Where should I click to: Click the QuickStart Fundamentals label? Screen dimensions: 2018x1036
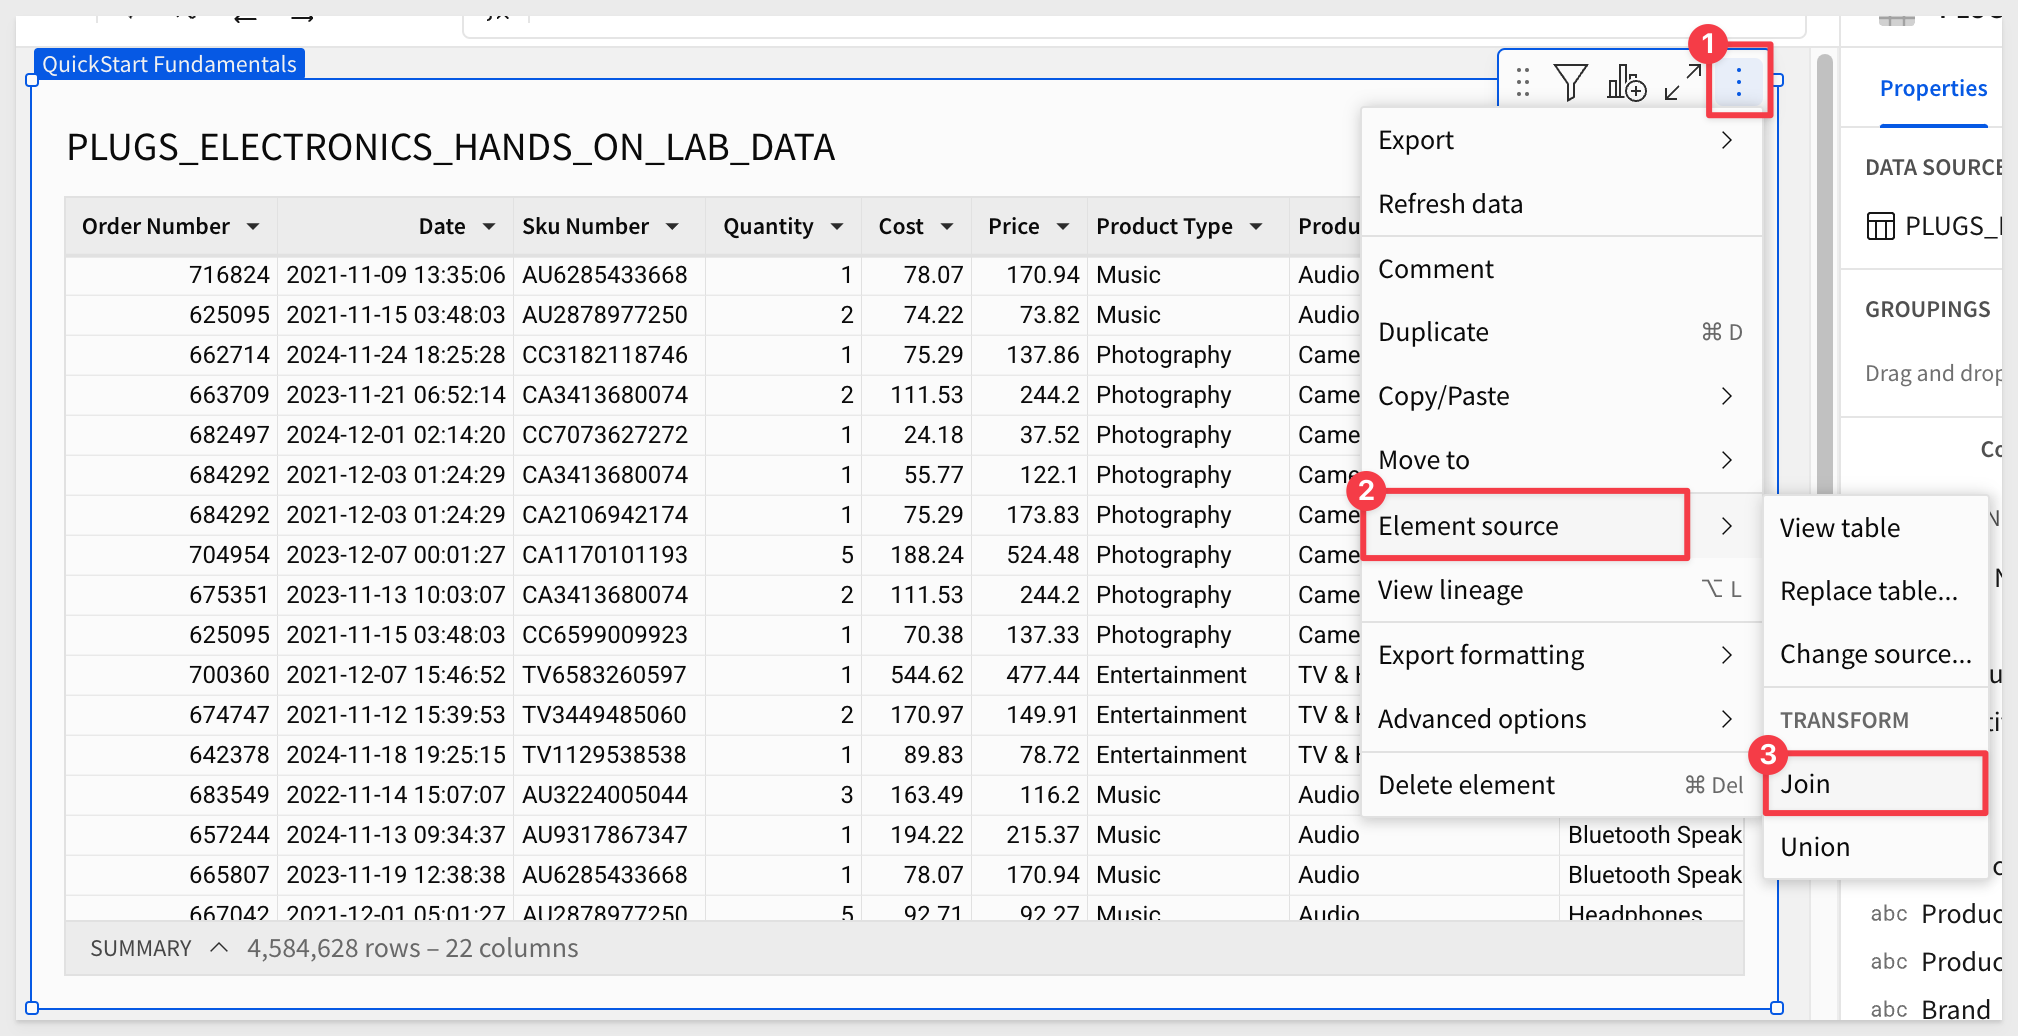[x=169, y=65]
